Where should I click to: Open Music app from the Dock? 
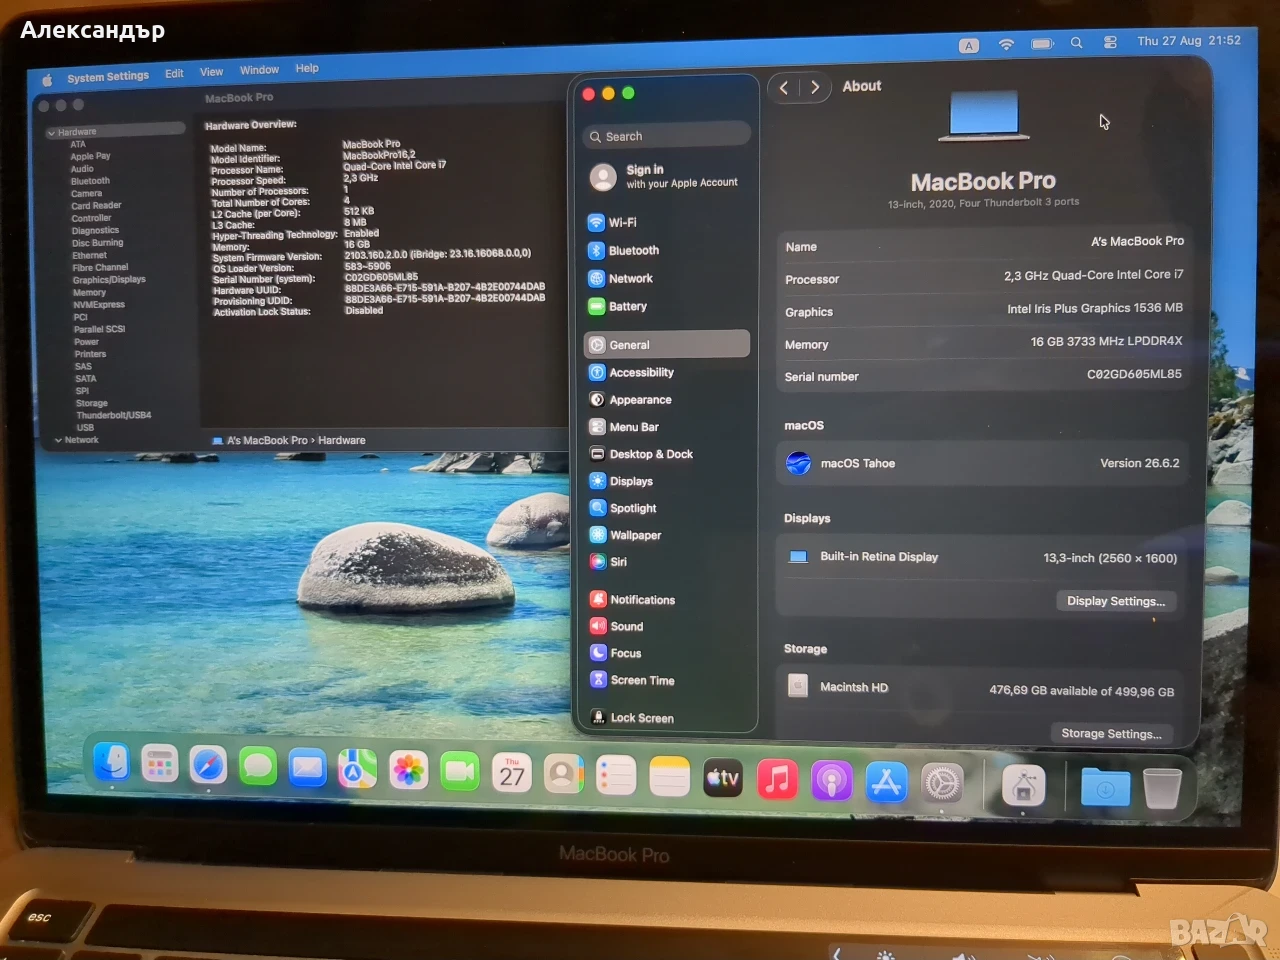point(777,779)
